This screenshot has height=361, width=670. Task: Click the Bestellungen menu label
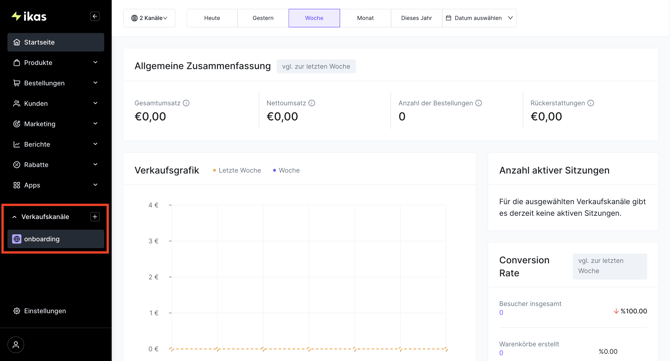(x=44, y=83)
